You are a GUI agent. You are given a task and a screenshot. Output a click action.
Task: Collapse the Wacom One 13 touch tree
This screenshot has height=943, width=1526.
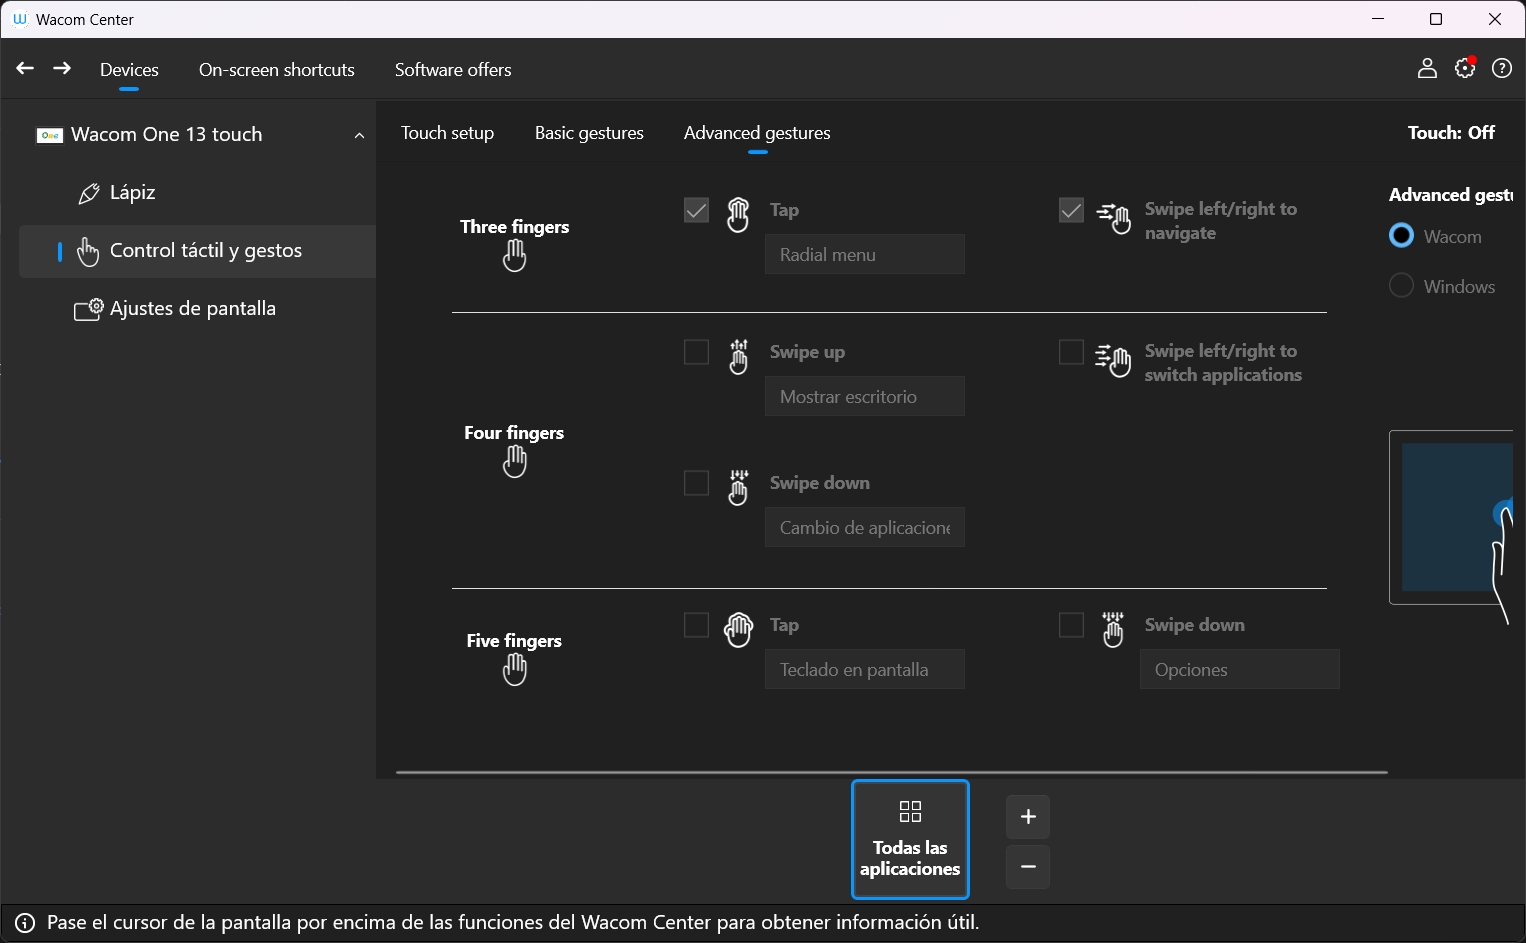click(359, 136)
